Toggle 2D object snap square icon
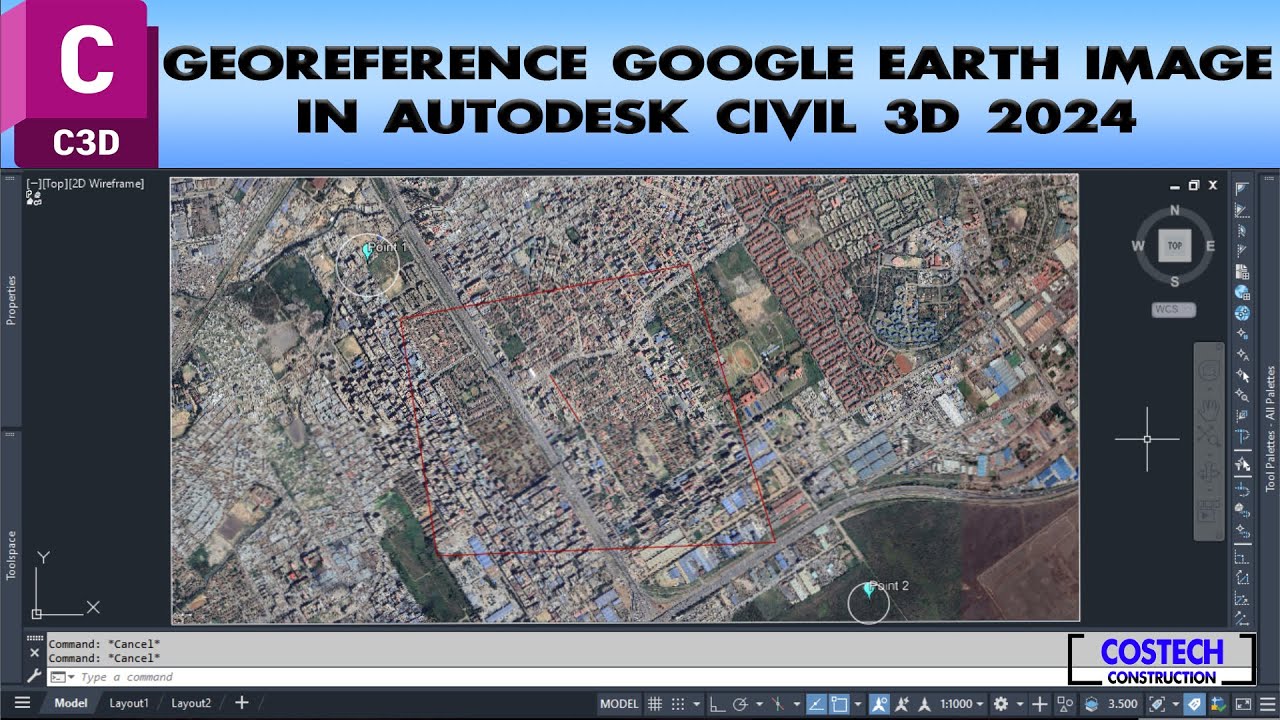This screenshot has height=720, width=1280. point(840,704)
